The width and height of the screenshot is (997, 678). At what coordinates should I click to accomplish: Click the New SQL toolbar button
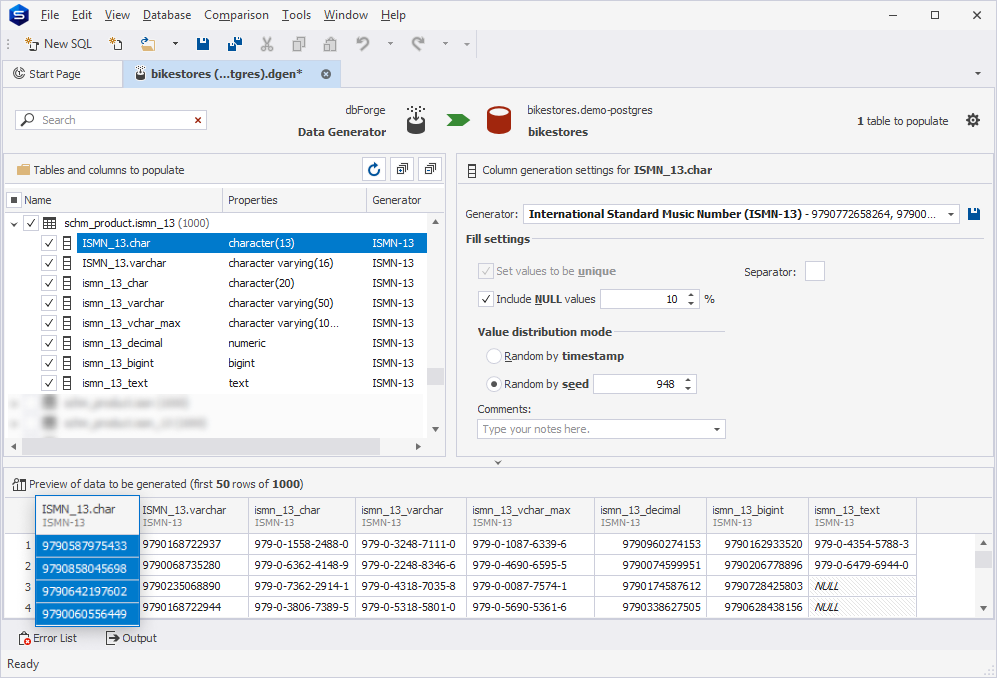(58, 44)
